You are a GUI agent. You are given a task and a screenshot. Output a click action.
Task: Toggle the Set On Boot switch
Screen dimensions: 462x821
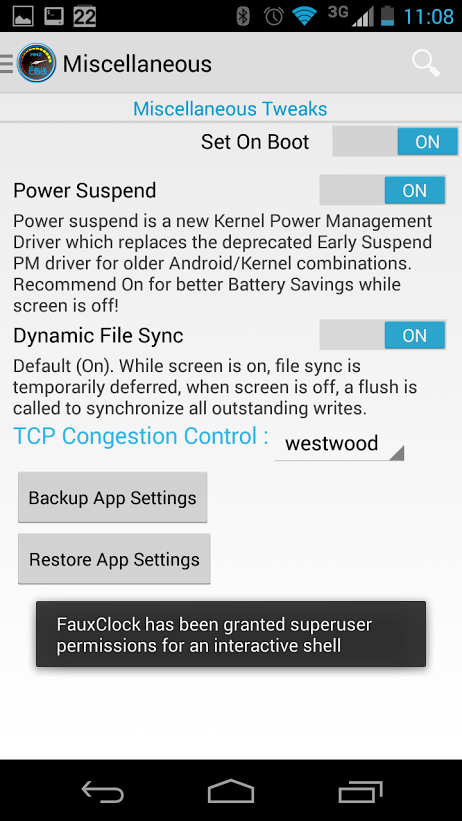[x=395, y=141]
